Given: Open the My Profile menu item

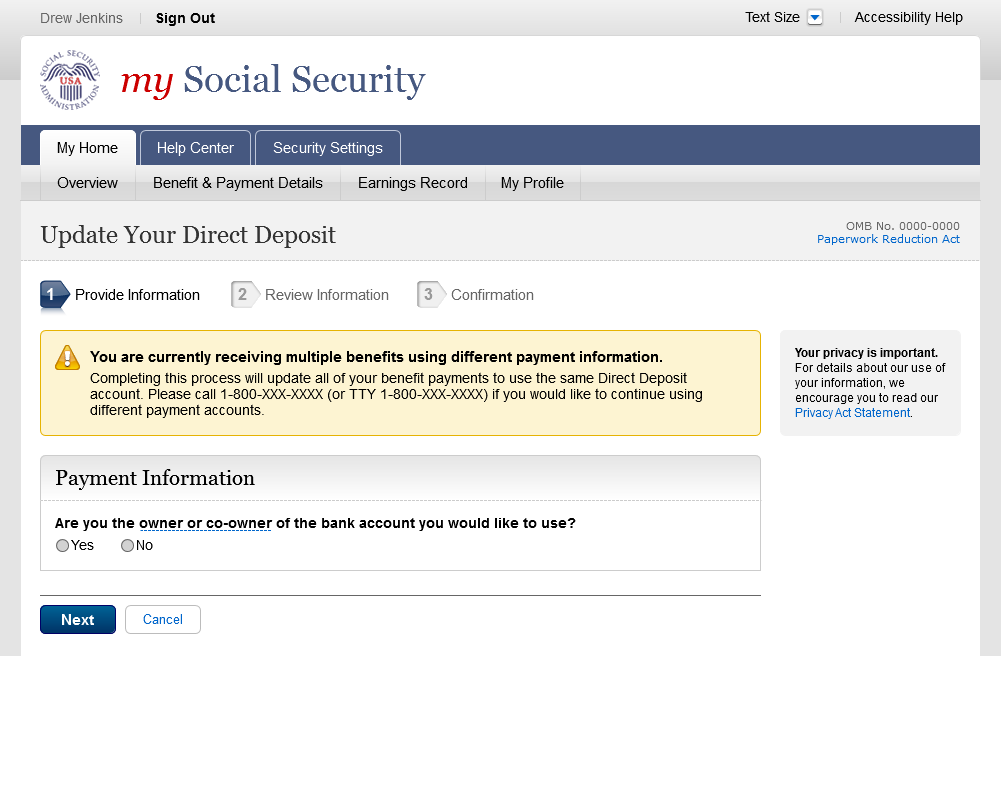Looking at the screenshot, I should (532, 183).
